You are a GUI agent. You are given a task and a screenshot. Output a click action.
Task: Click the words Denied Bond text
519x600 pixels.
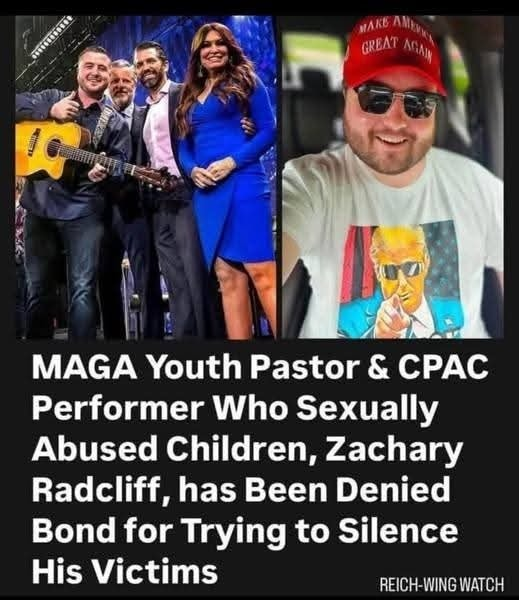241,510
